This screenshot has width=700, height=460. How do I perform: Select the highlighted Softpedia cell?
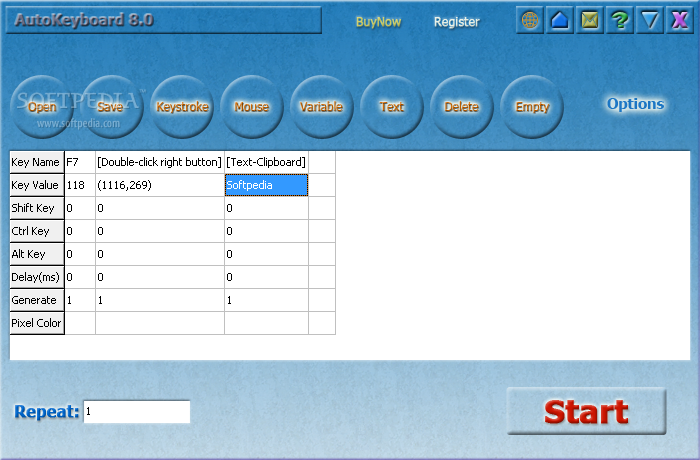click(x=266, y=185)
